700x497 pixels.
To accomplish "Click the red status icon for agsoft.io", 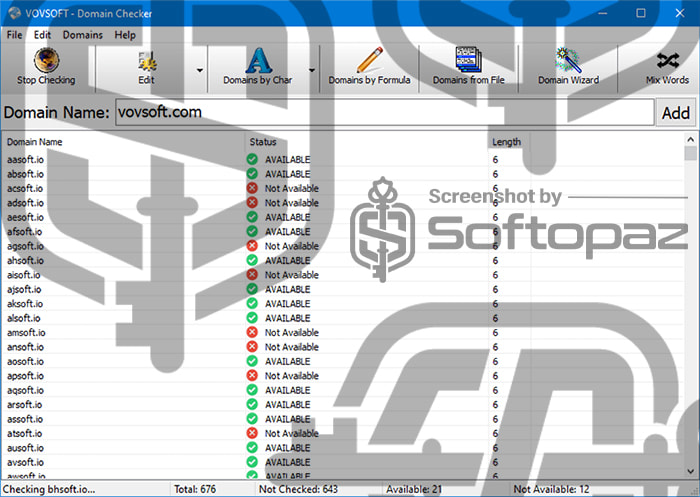I will [x=252, y=246].
